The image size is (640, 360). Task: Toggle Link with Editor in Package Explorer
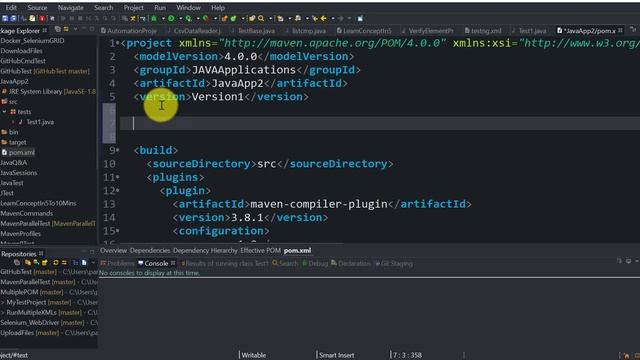(66, 29)
